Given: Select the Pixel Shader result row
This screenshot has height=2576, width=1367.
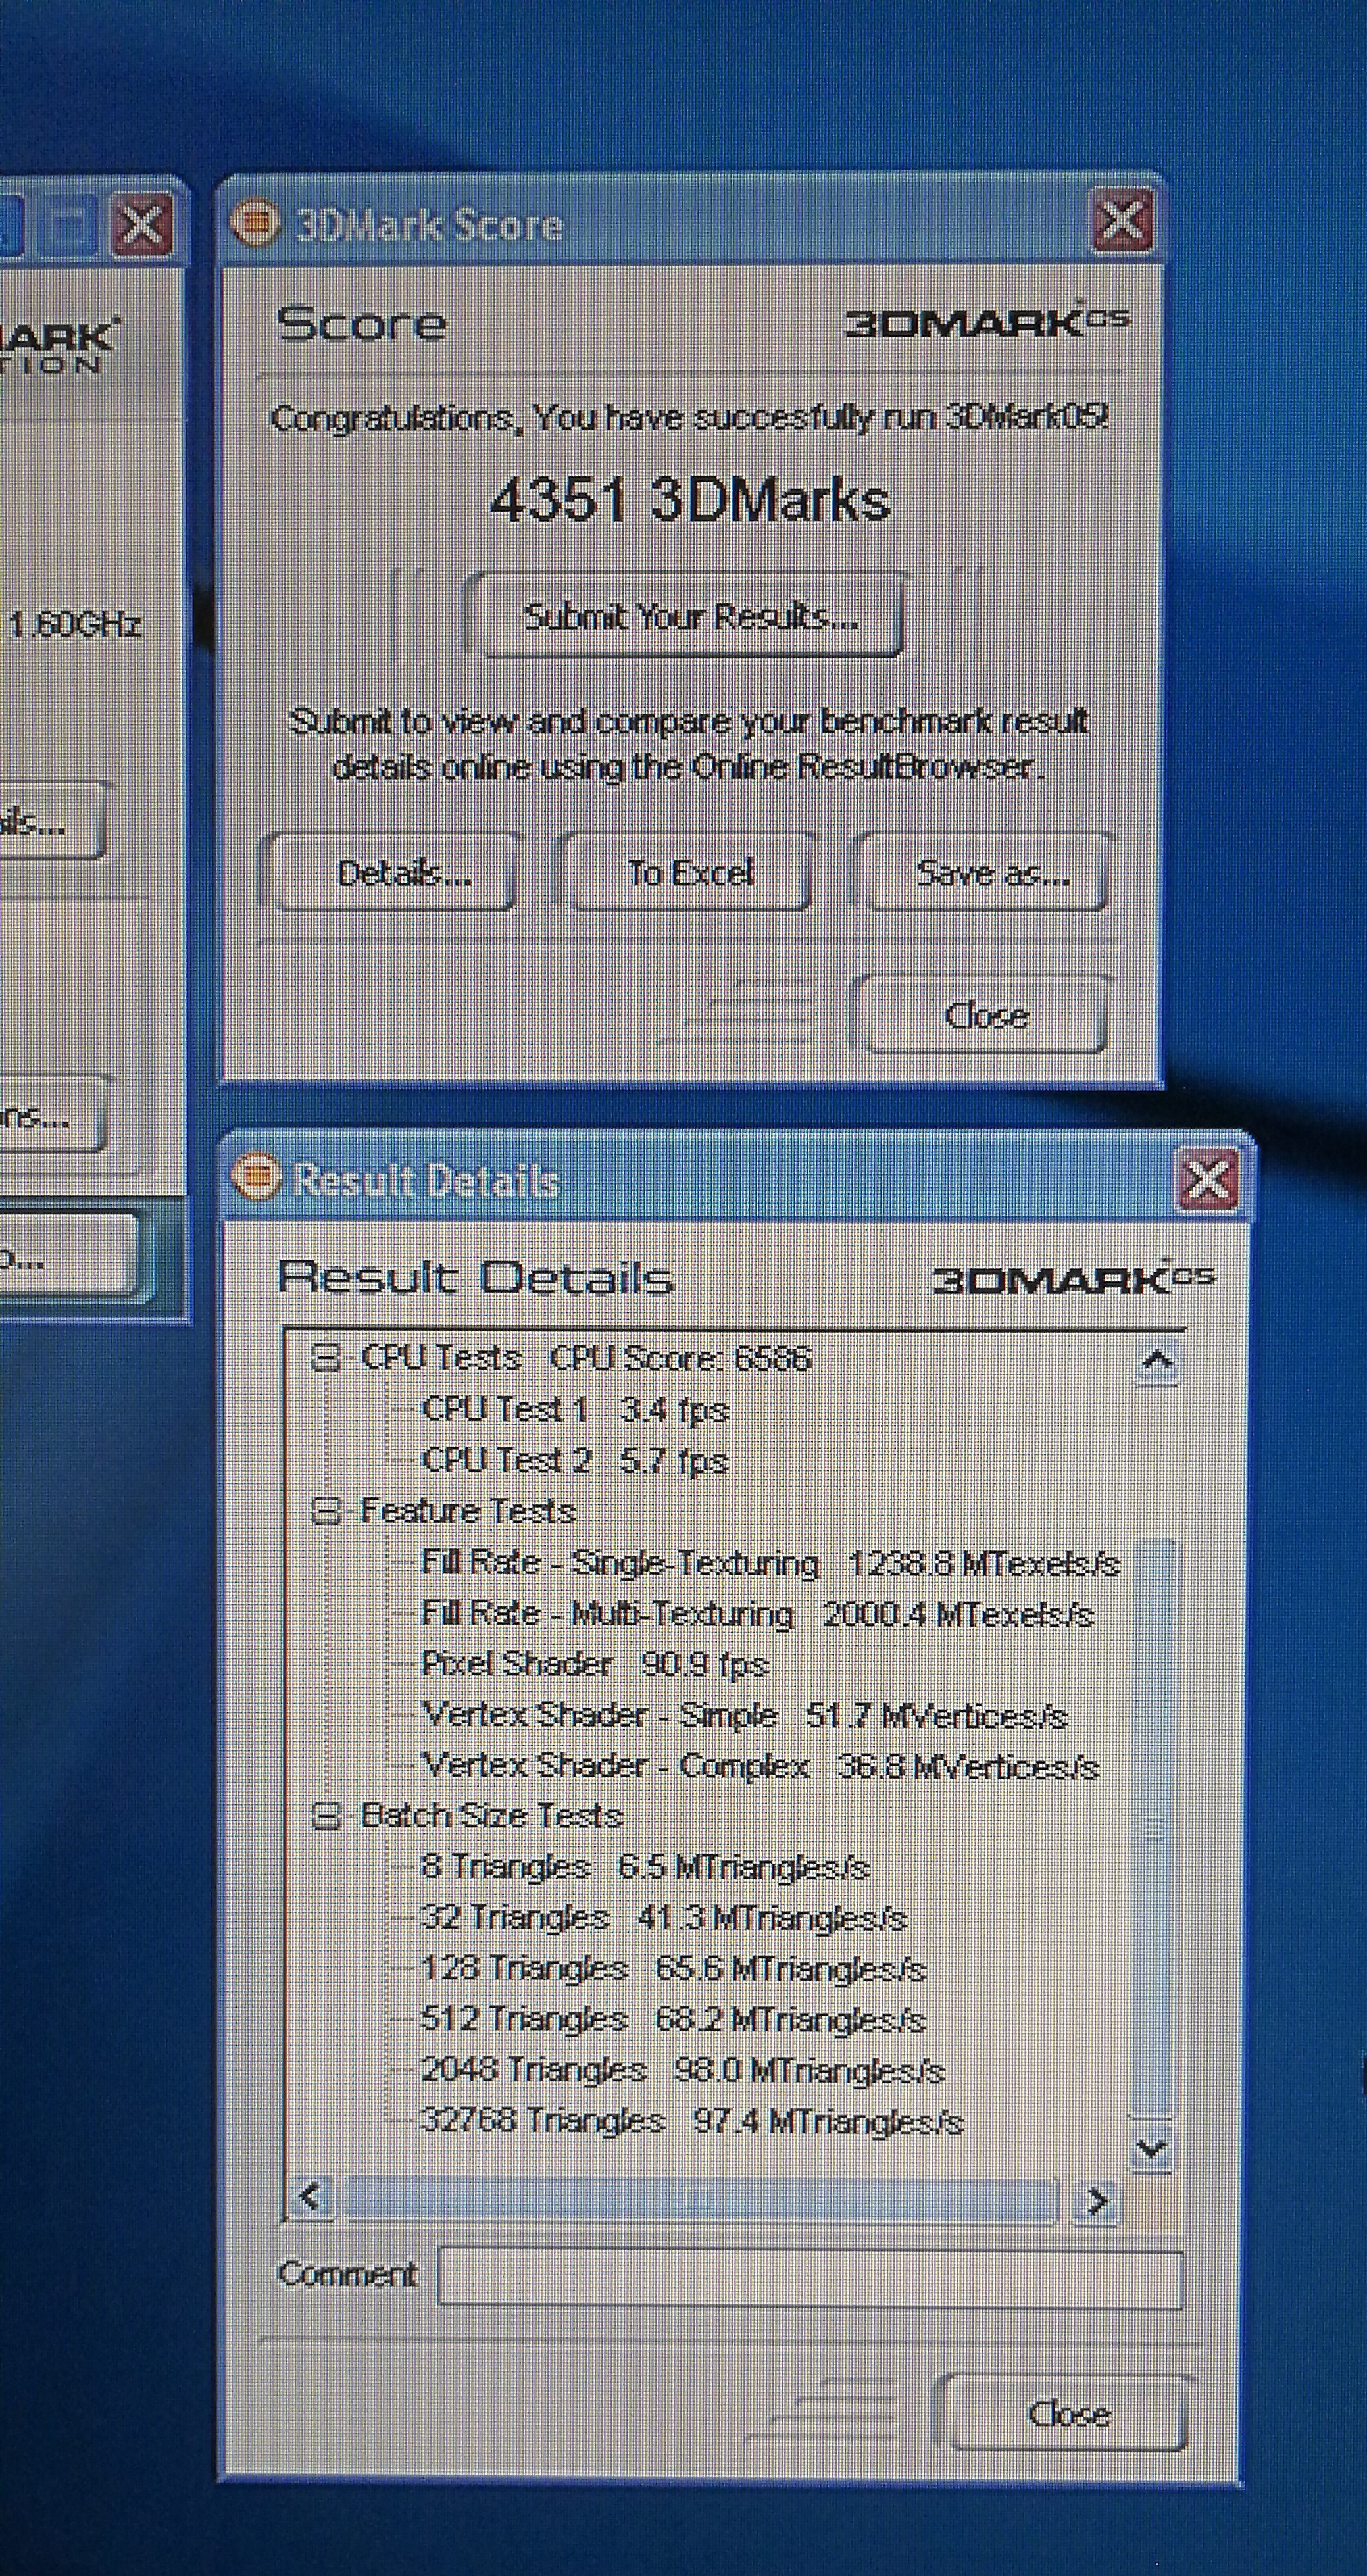Looking at the screenshot, I should tap(594, 1664).
